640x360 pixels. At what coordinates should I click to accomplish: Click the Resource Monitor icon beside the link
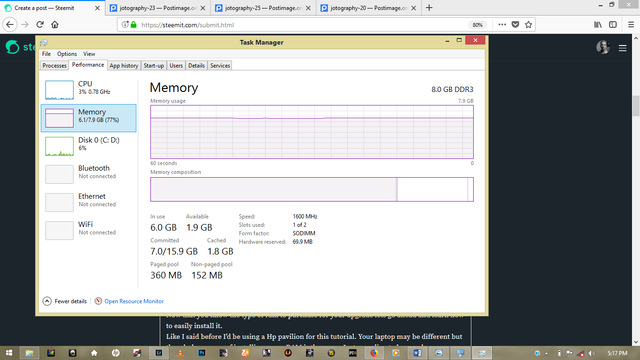pos(98,301)
